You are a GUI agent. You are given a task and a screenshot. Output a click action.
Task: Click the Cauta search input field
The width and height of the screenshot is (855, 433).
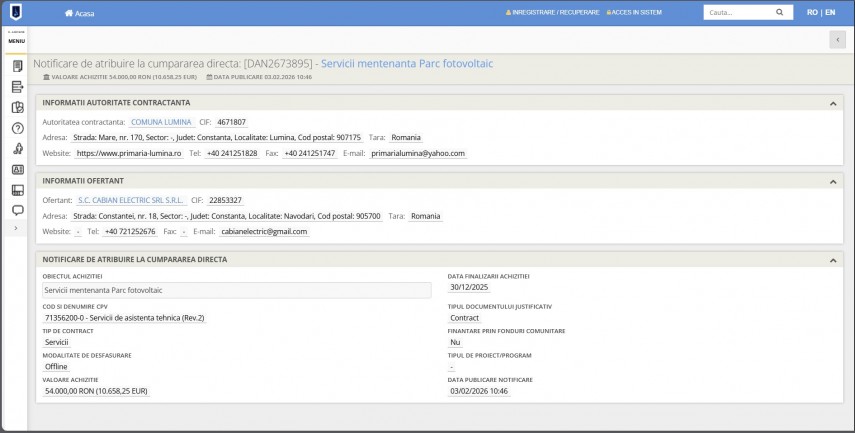pos(736,13)
